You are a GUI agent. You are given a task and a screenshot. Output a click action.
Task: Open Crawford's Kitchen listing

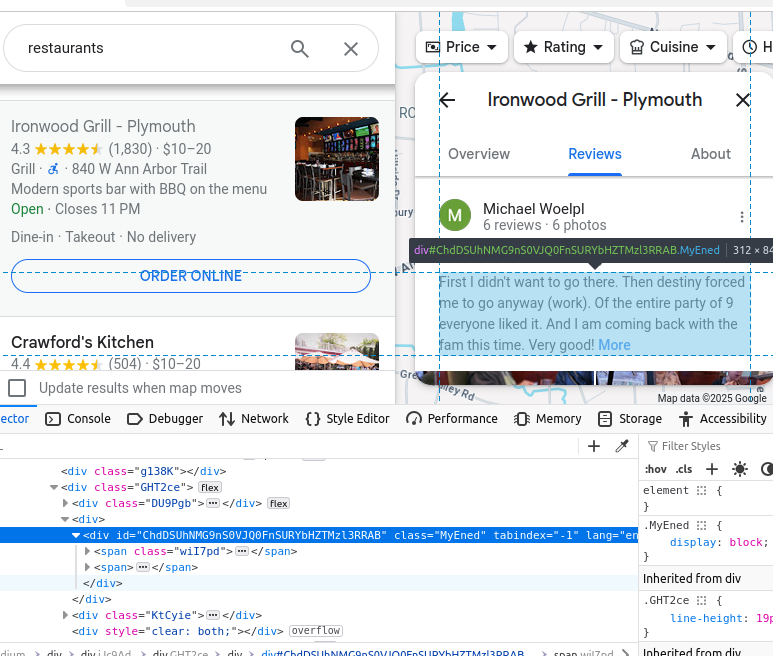82,342
